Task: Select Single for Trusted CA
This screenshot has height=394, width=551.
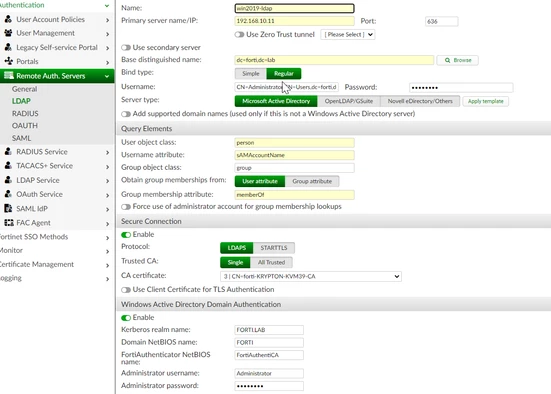Action: [235, 262]
